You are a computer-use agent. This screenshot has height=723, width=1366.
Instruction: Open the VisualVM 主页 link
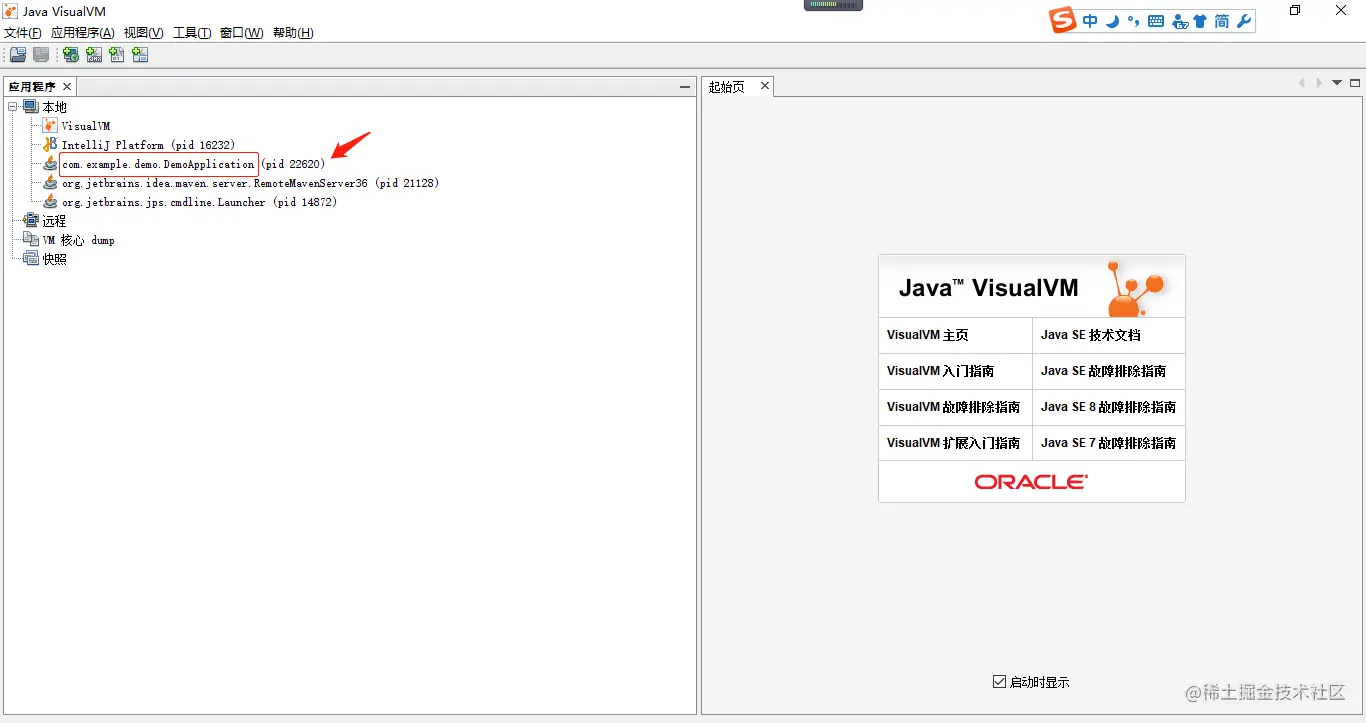coord(927,335)
